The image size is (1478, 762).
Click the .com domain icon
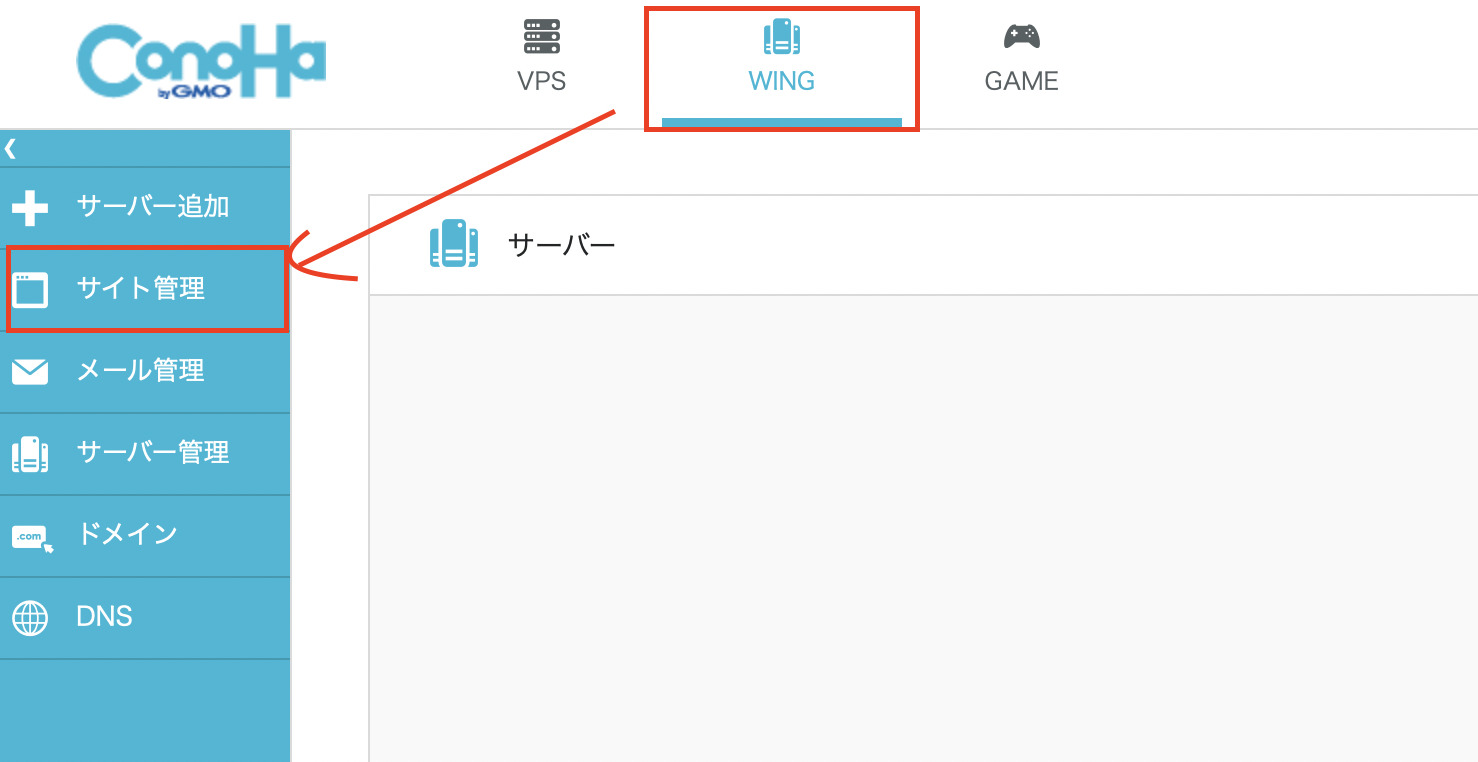click(x=32, y=538)
